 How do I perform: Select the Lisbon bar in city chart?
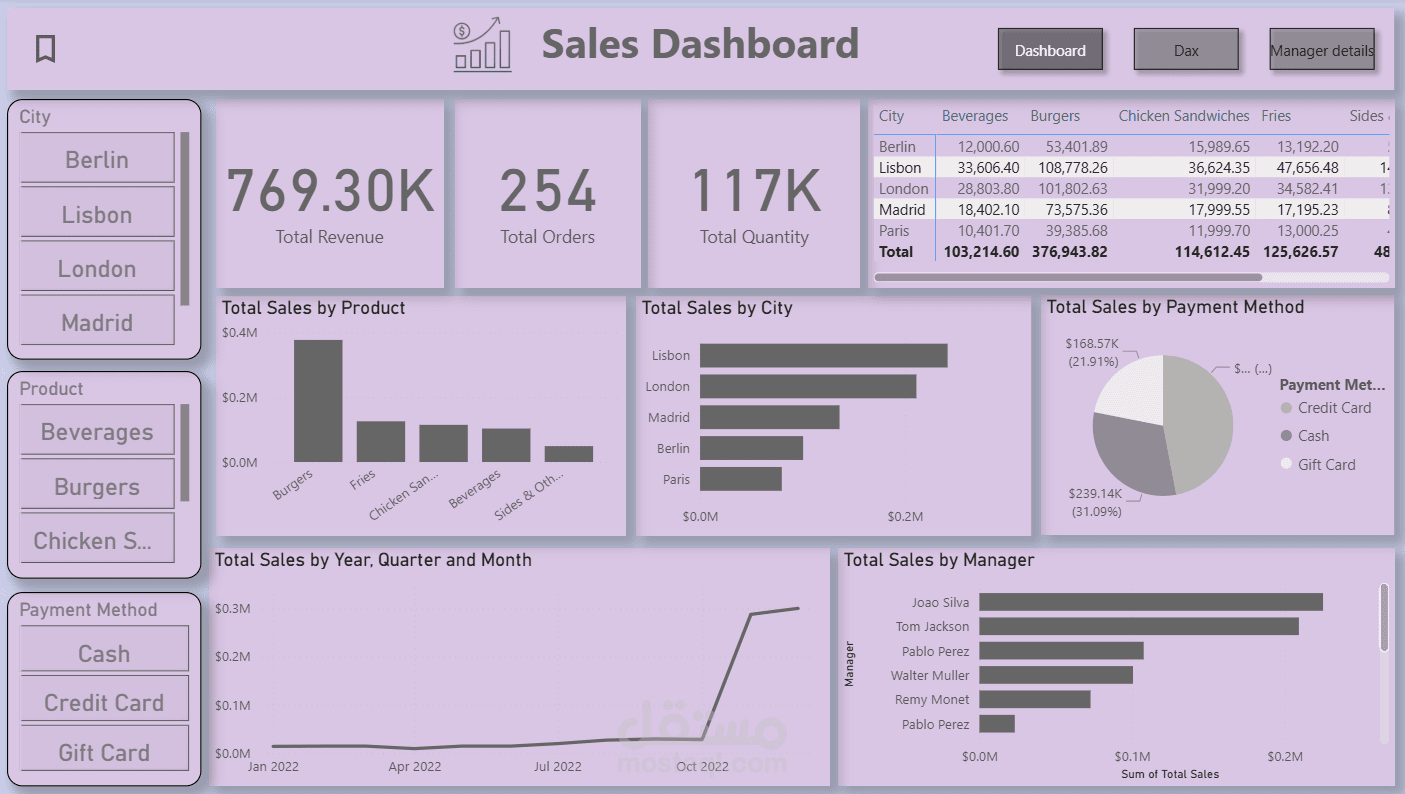824,355
